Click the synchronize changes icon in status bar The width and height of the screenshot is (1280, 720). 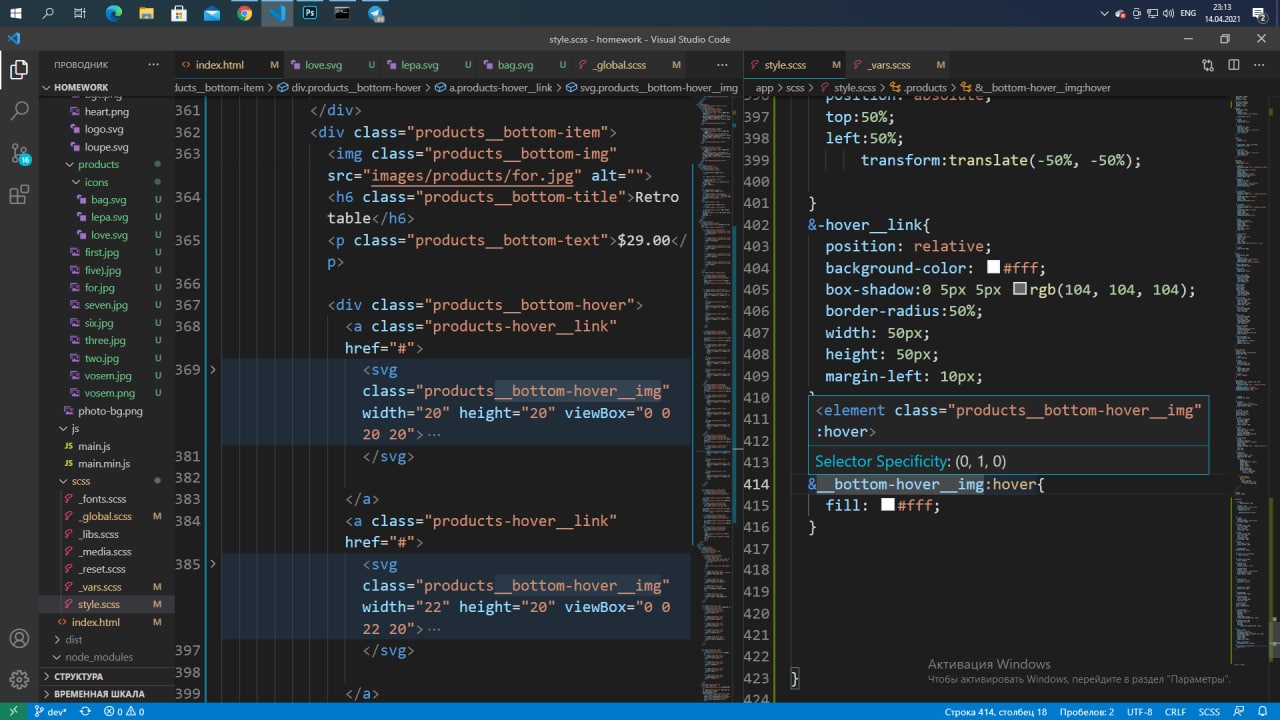click(x=85, y=712)
